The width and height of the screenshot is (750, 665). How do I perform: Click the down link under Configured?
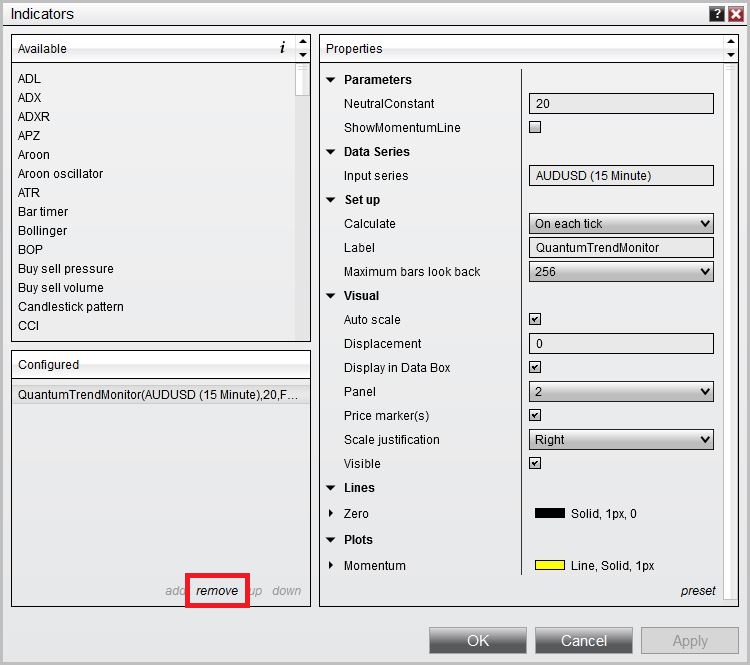point(287,590)
